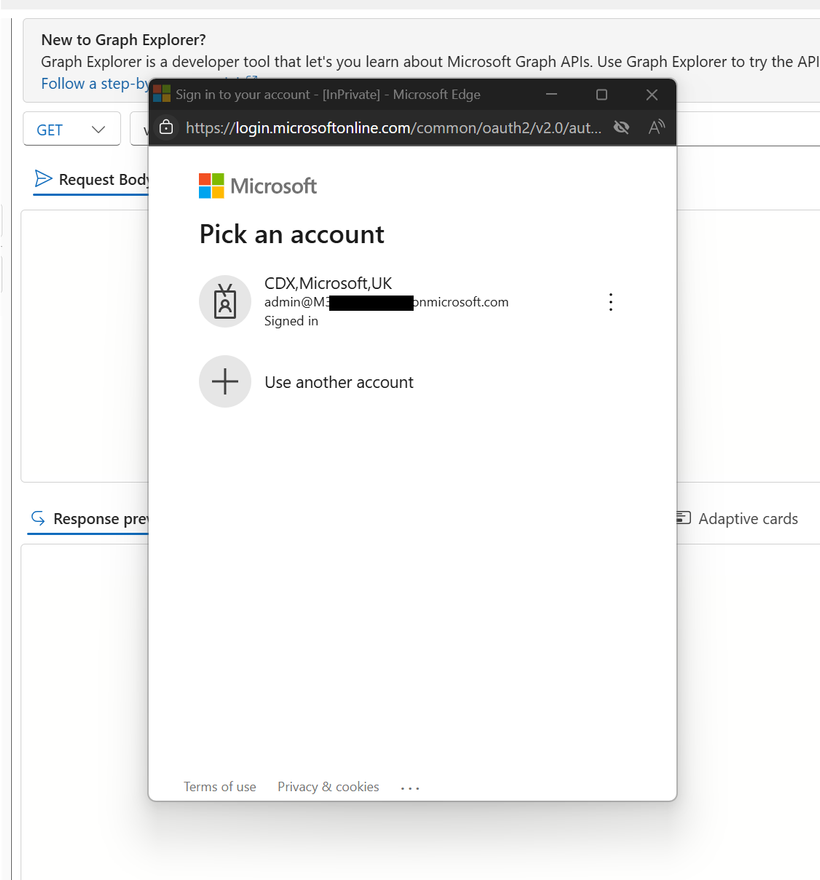Click the Signed in status text
The height and width of the screenshot is (880, 820).
coord(291,321)
